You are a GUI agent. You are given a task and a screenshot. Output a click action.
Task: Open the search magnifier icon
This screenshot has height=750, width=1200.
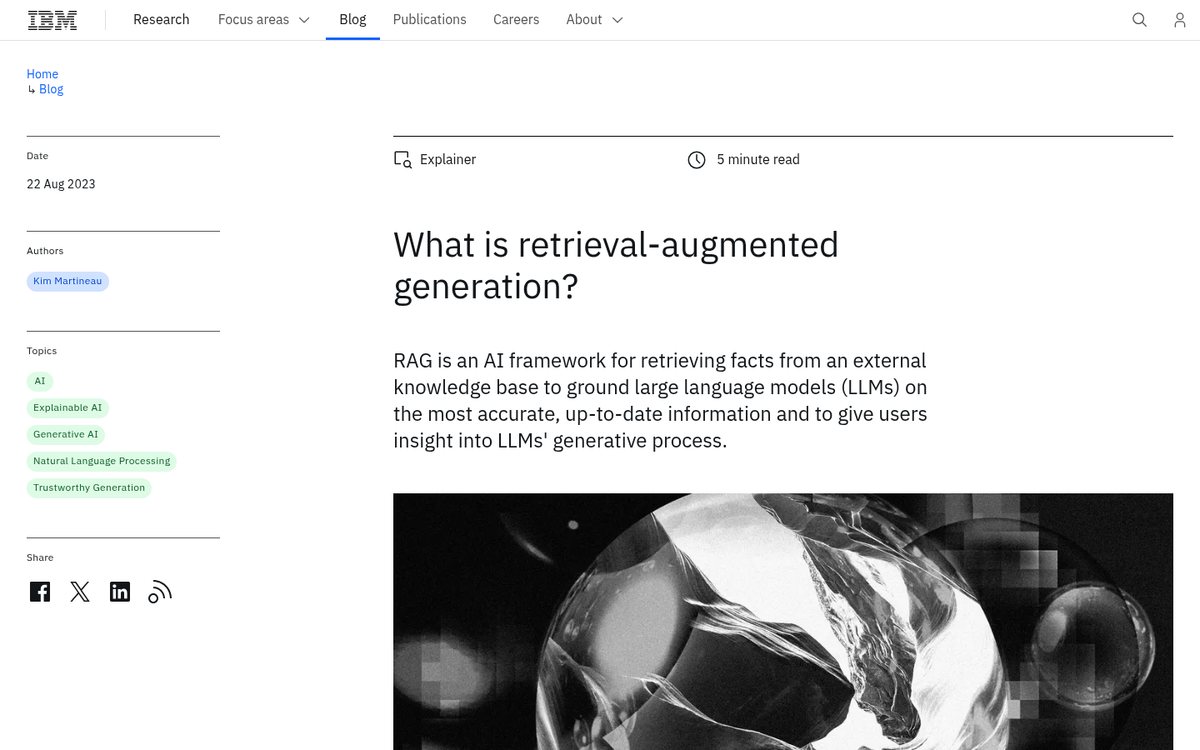1139,20
